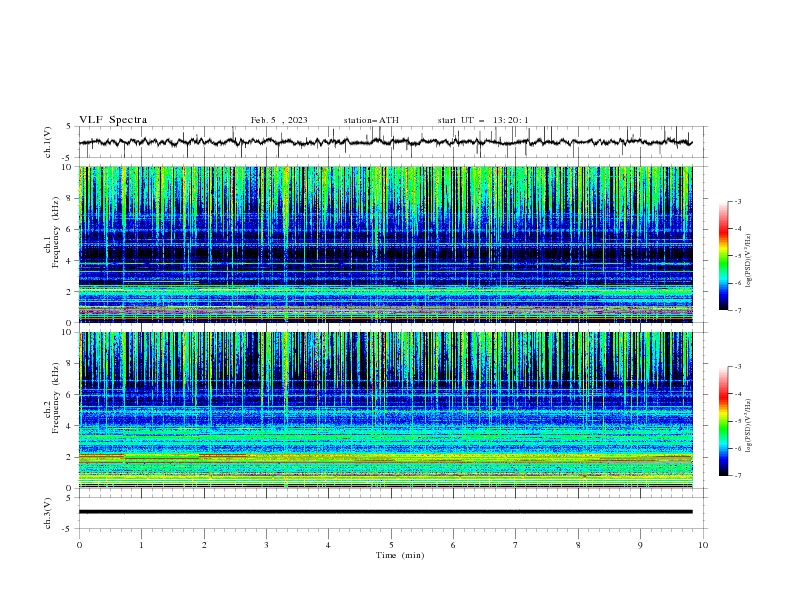
Task: Click the Feb. 5, 2023 date label
Action: [x=279, y=120]
